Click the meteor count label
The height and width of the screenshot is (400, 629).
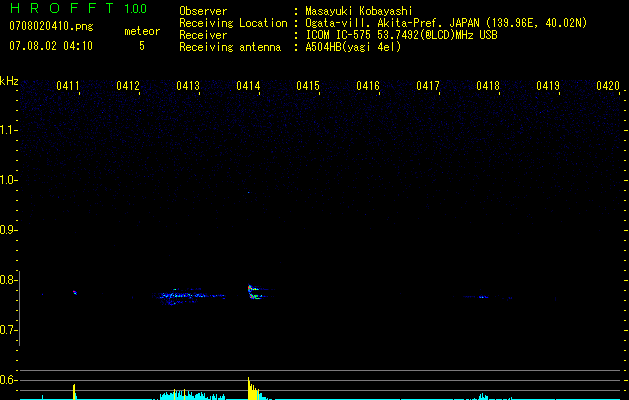pos(142,31)
